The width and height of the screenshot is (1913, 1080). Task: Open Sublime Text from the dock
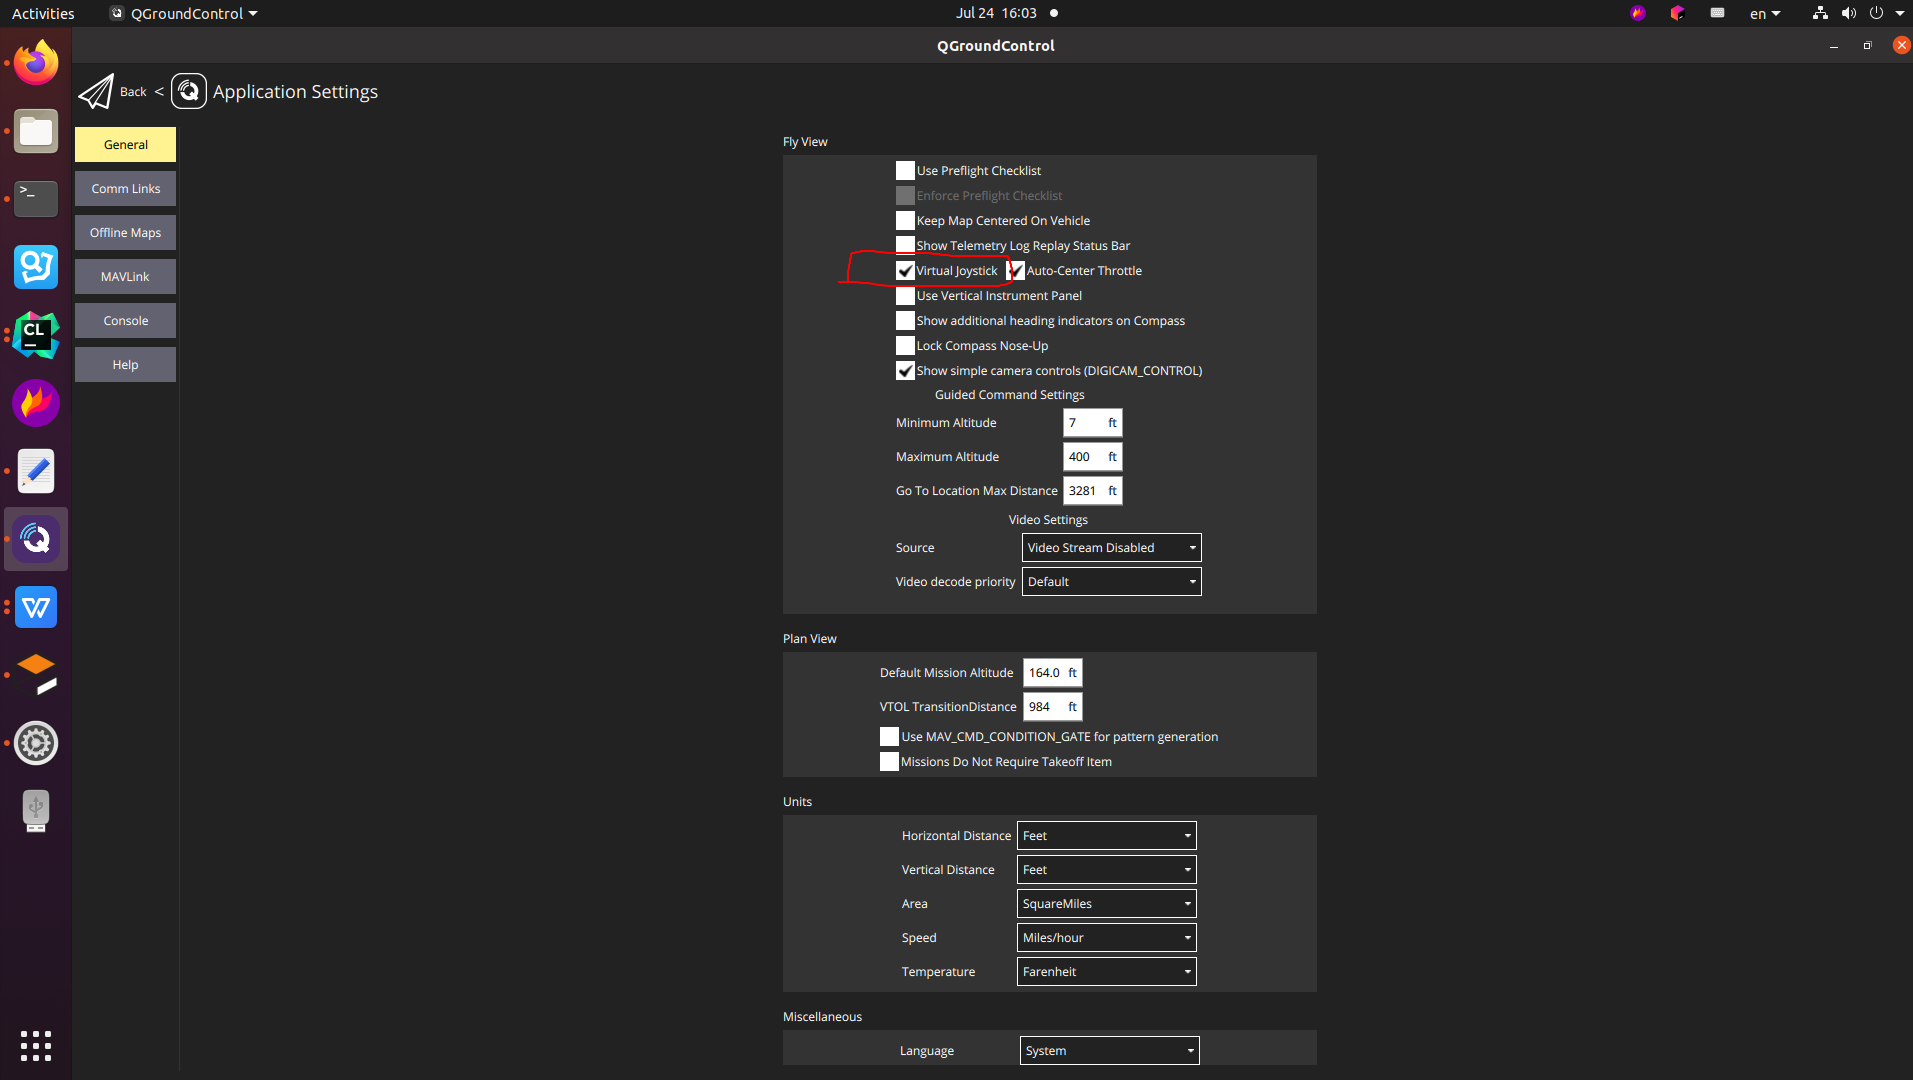[36, 675]
